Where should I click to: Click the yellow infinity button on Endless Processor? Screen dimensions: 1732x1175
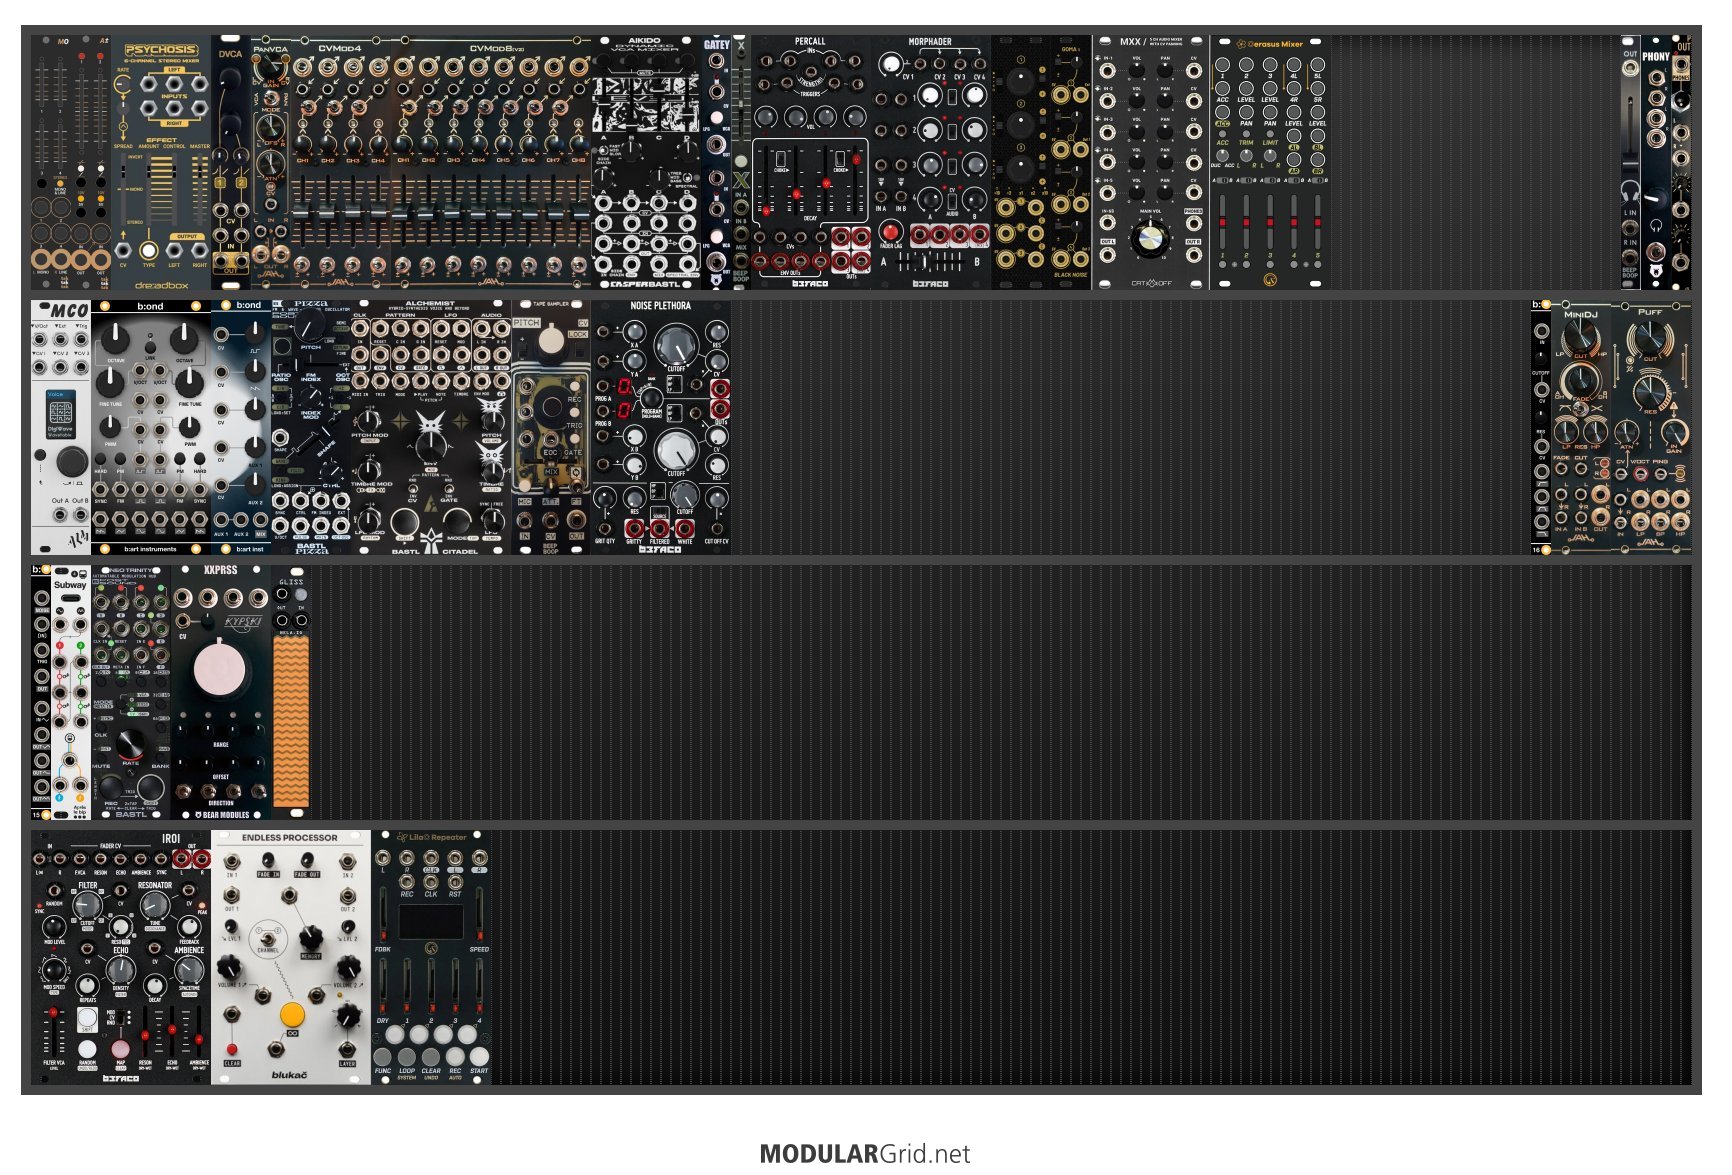click(x=292, y=1015)
